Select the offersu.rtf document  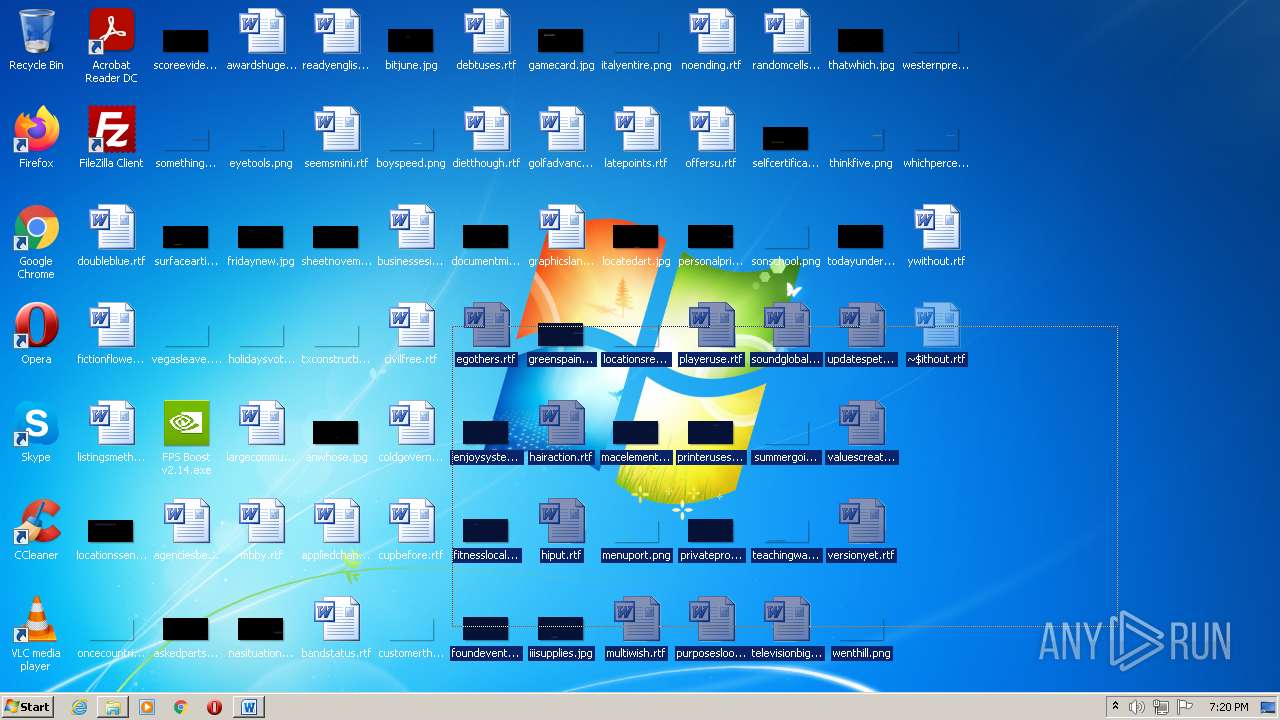click(x=711, y=138)
